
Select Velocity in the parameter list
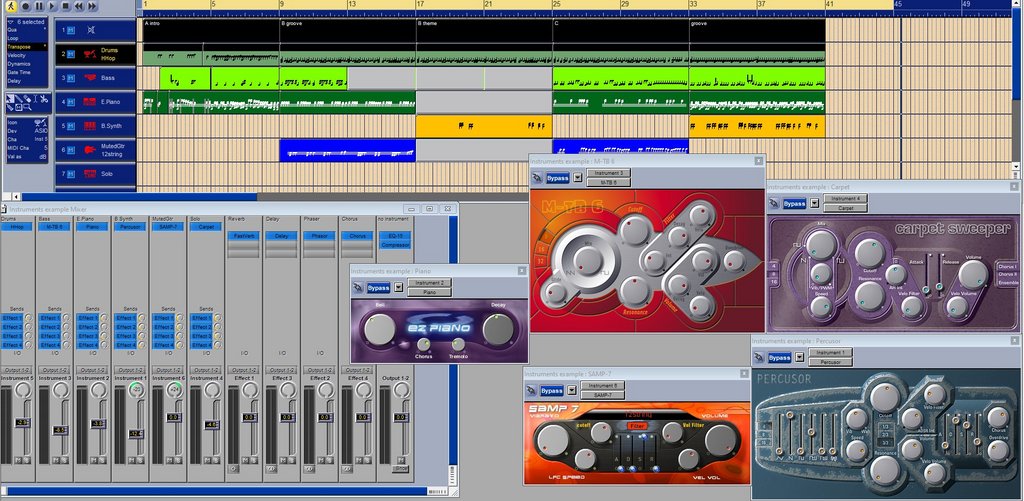pyautogui.click(x=17, y=56)
